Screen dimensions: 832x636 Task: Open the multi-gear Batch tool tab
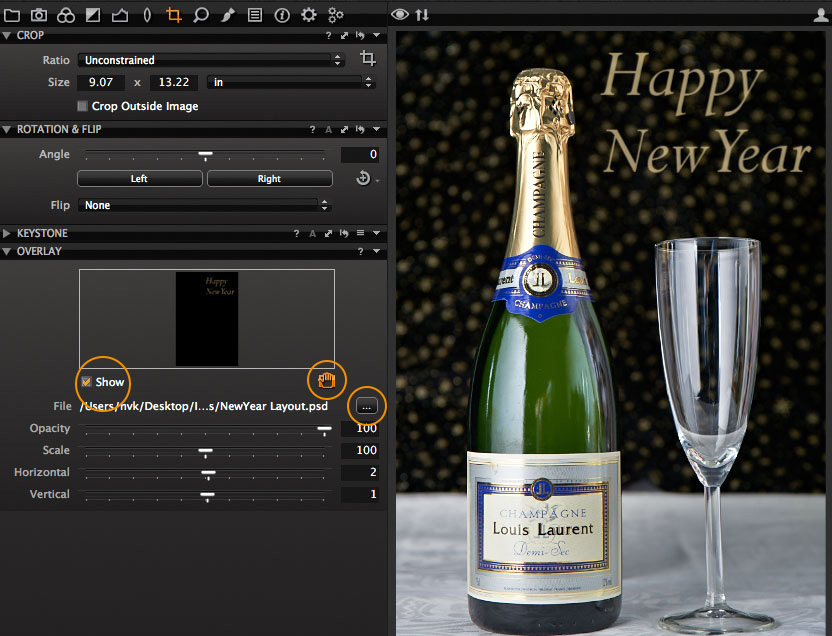pyautogui.click(x=336, y=15)
